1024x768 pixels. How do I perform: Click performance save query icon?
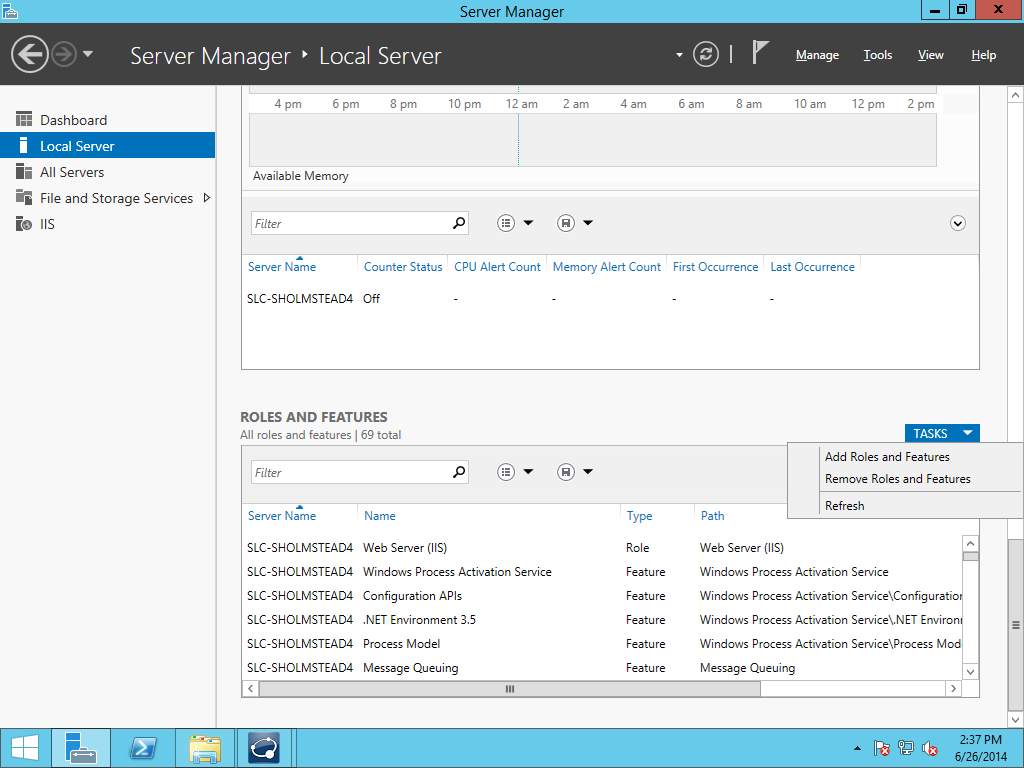pos(566,223)
